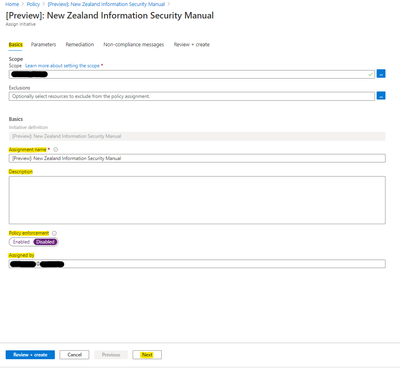Click the Cancel button
The height and width of the screenshot is (368, 400).
[74, 355]
